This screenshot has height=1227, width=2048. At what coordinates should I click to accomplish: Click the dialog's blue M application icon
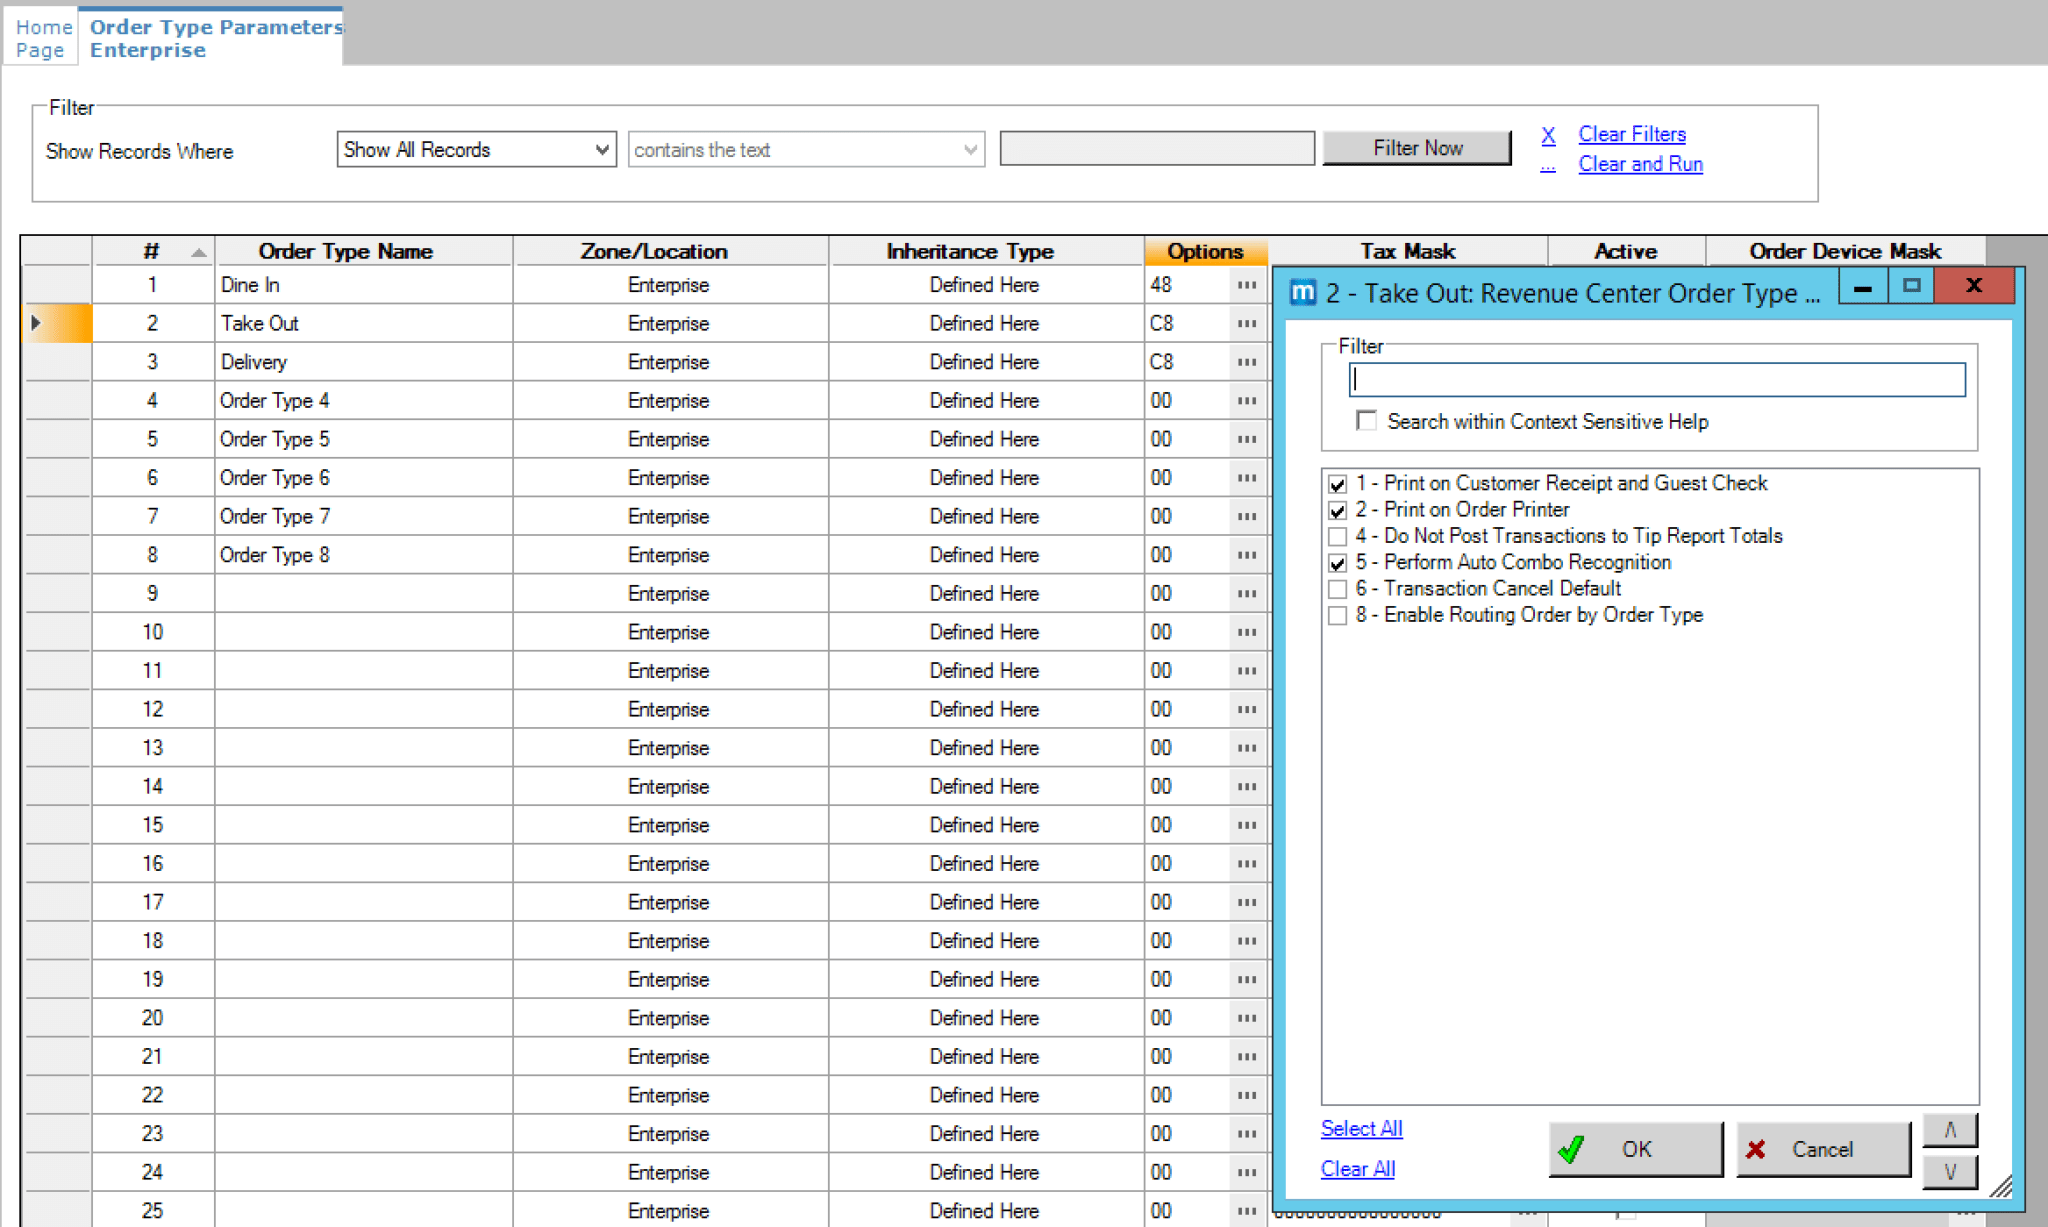[1303, 292]
